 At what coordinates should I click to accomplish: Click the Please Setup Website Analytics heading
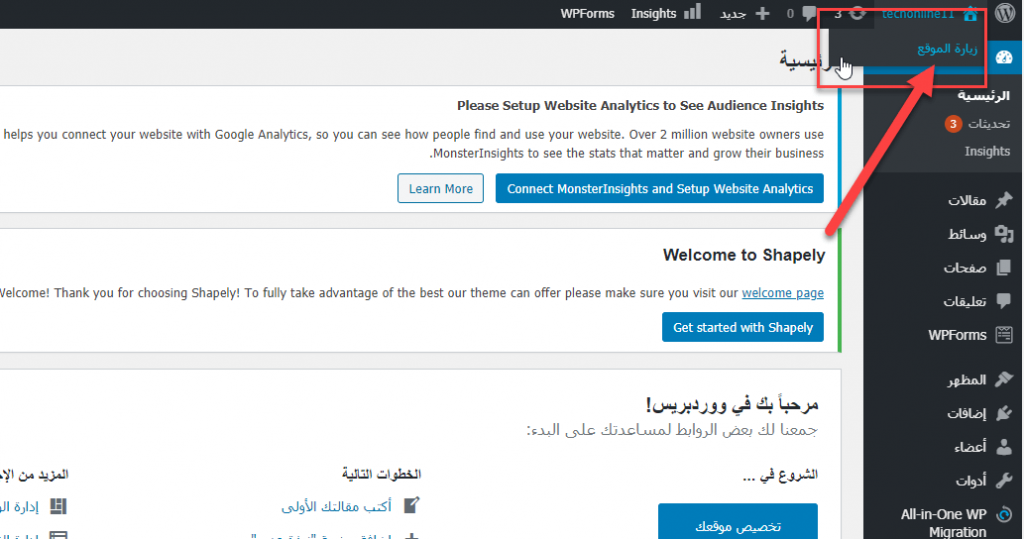click(x=640, y=105)
